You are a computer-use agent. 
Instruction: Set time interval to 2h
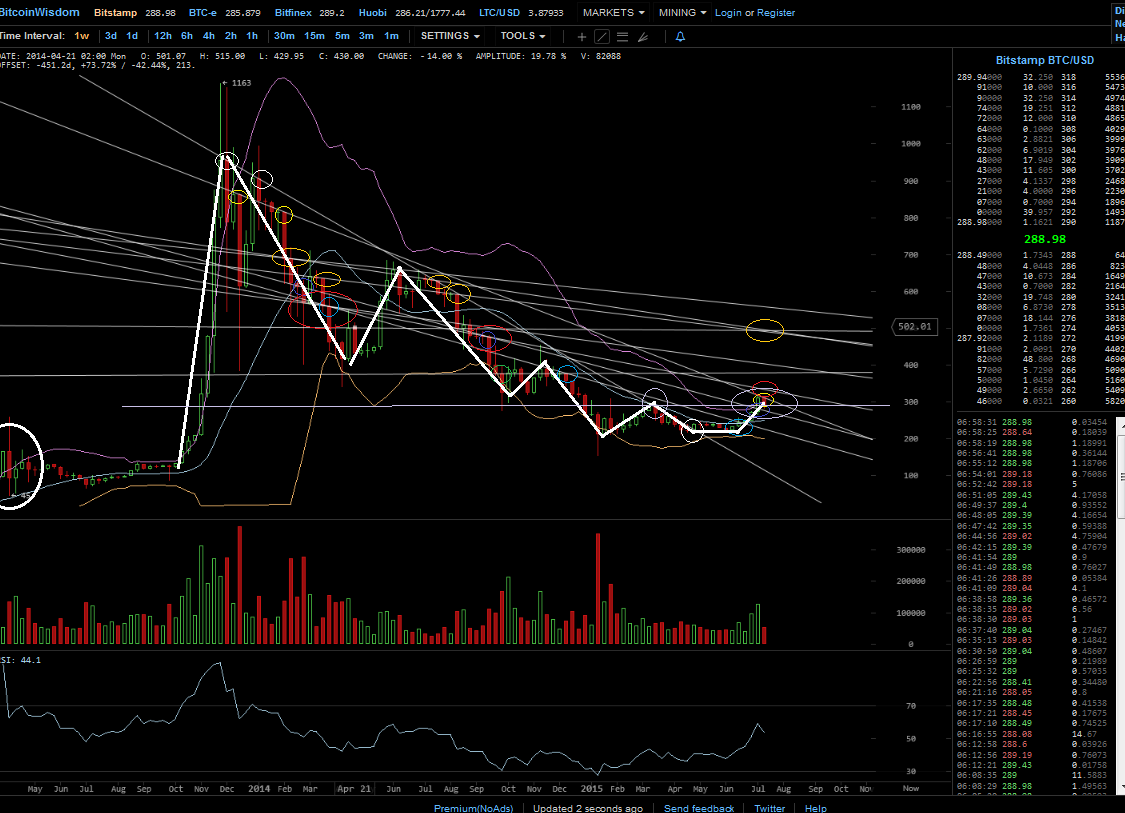click(x=230, y=36)
